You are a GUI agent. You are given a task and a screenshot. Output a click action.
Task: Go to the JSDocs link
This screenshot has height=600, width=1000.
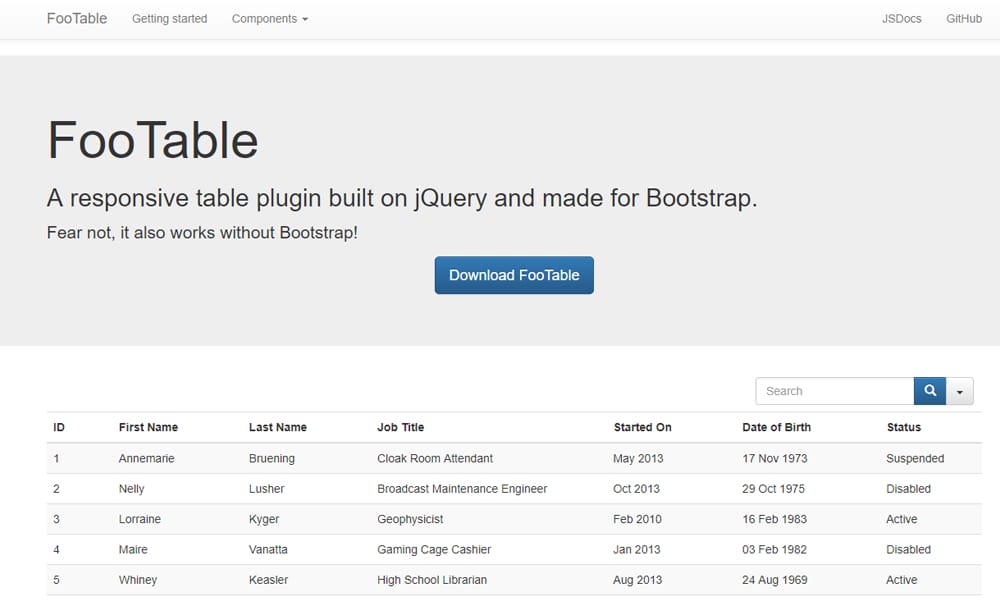(x=901, y=18)
